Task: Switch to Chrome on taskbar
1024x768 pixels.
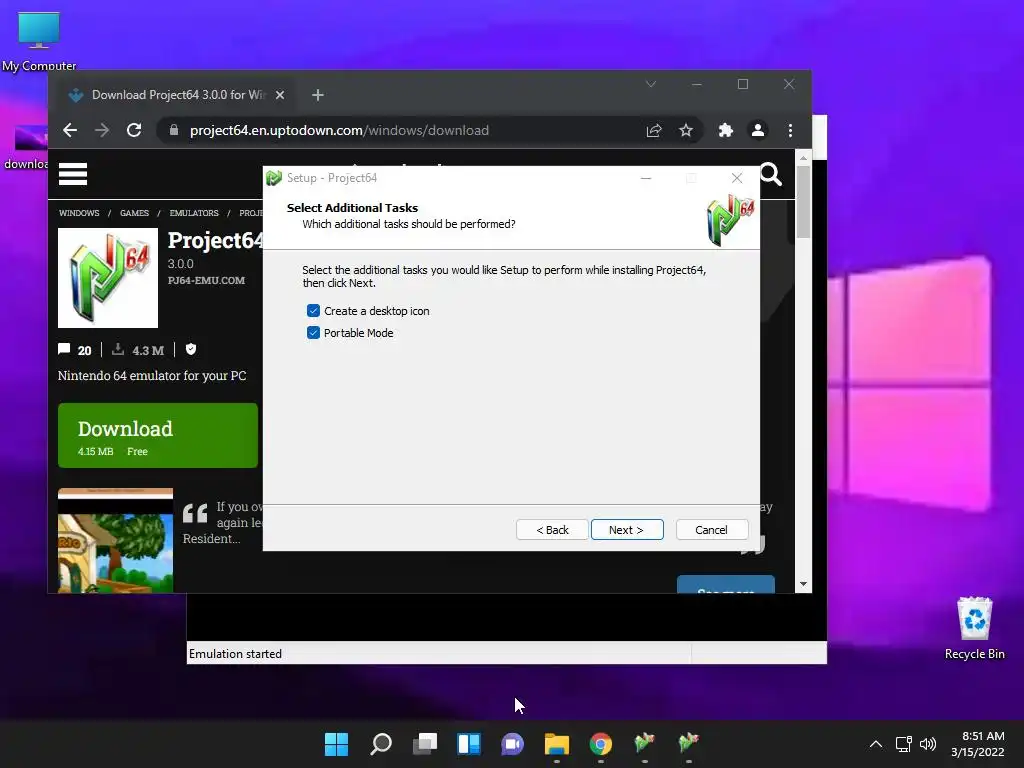Action: 601,744
